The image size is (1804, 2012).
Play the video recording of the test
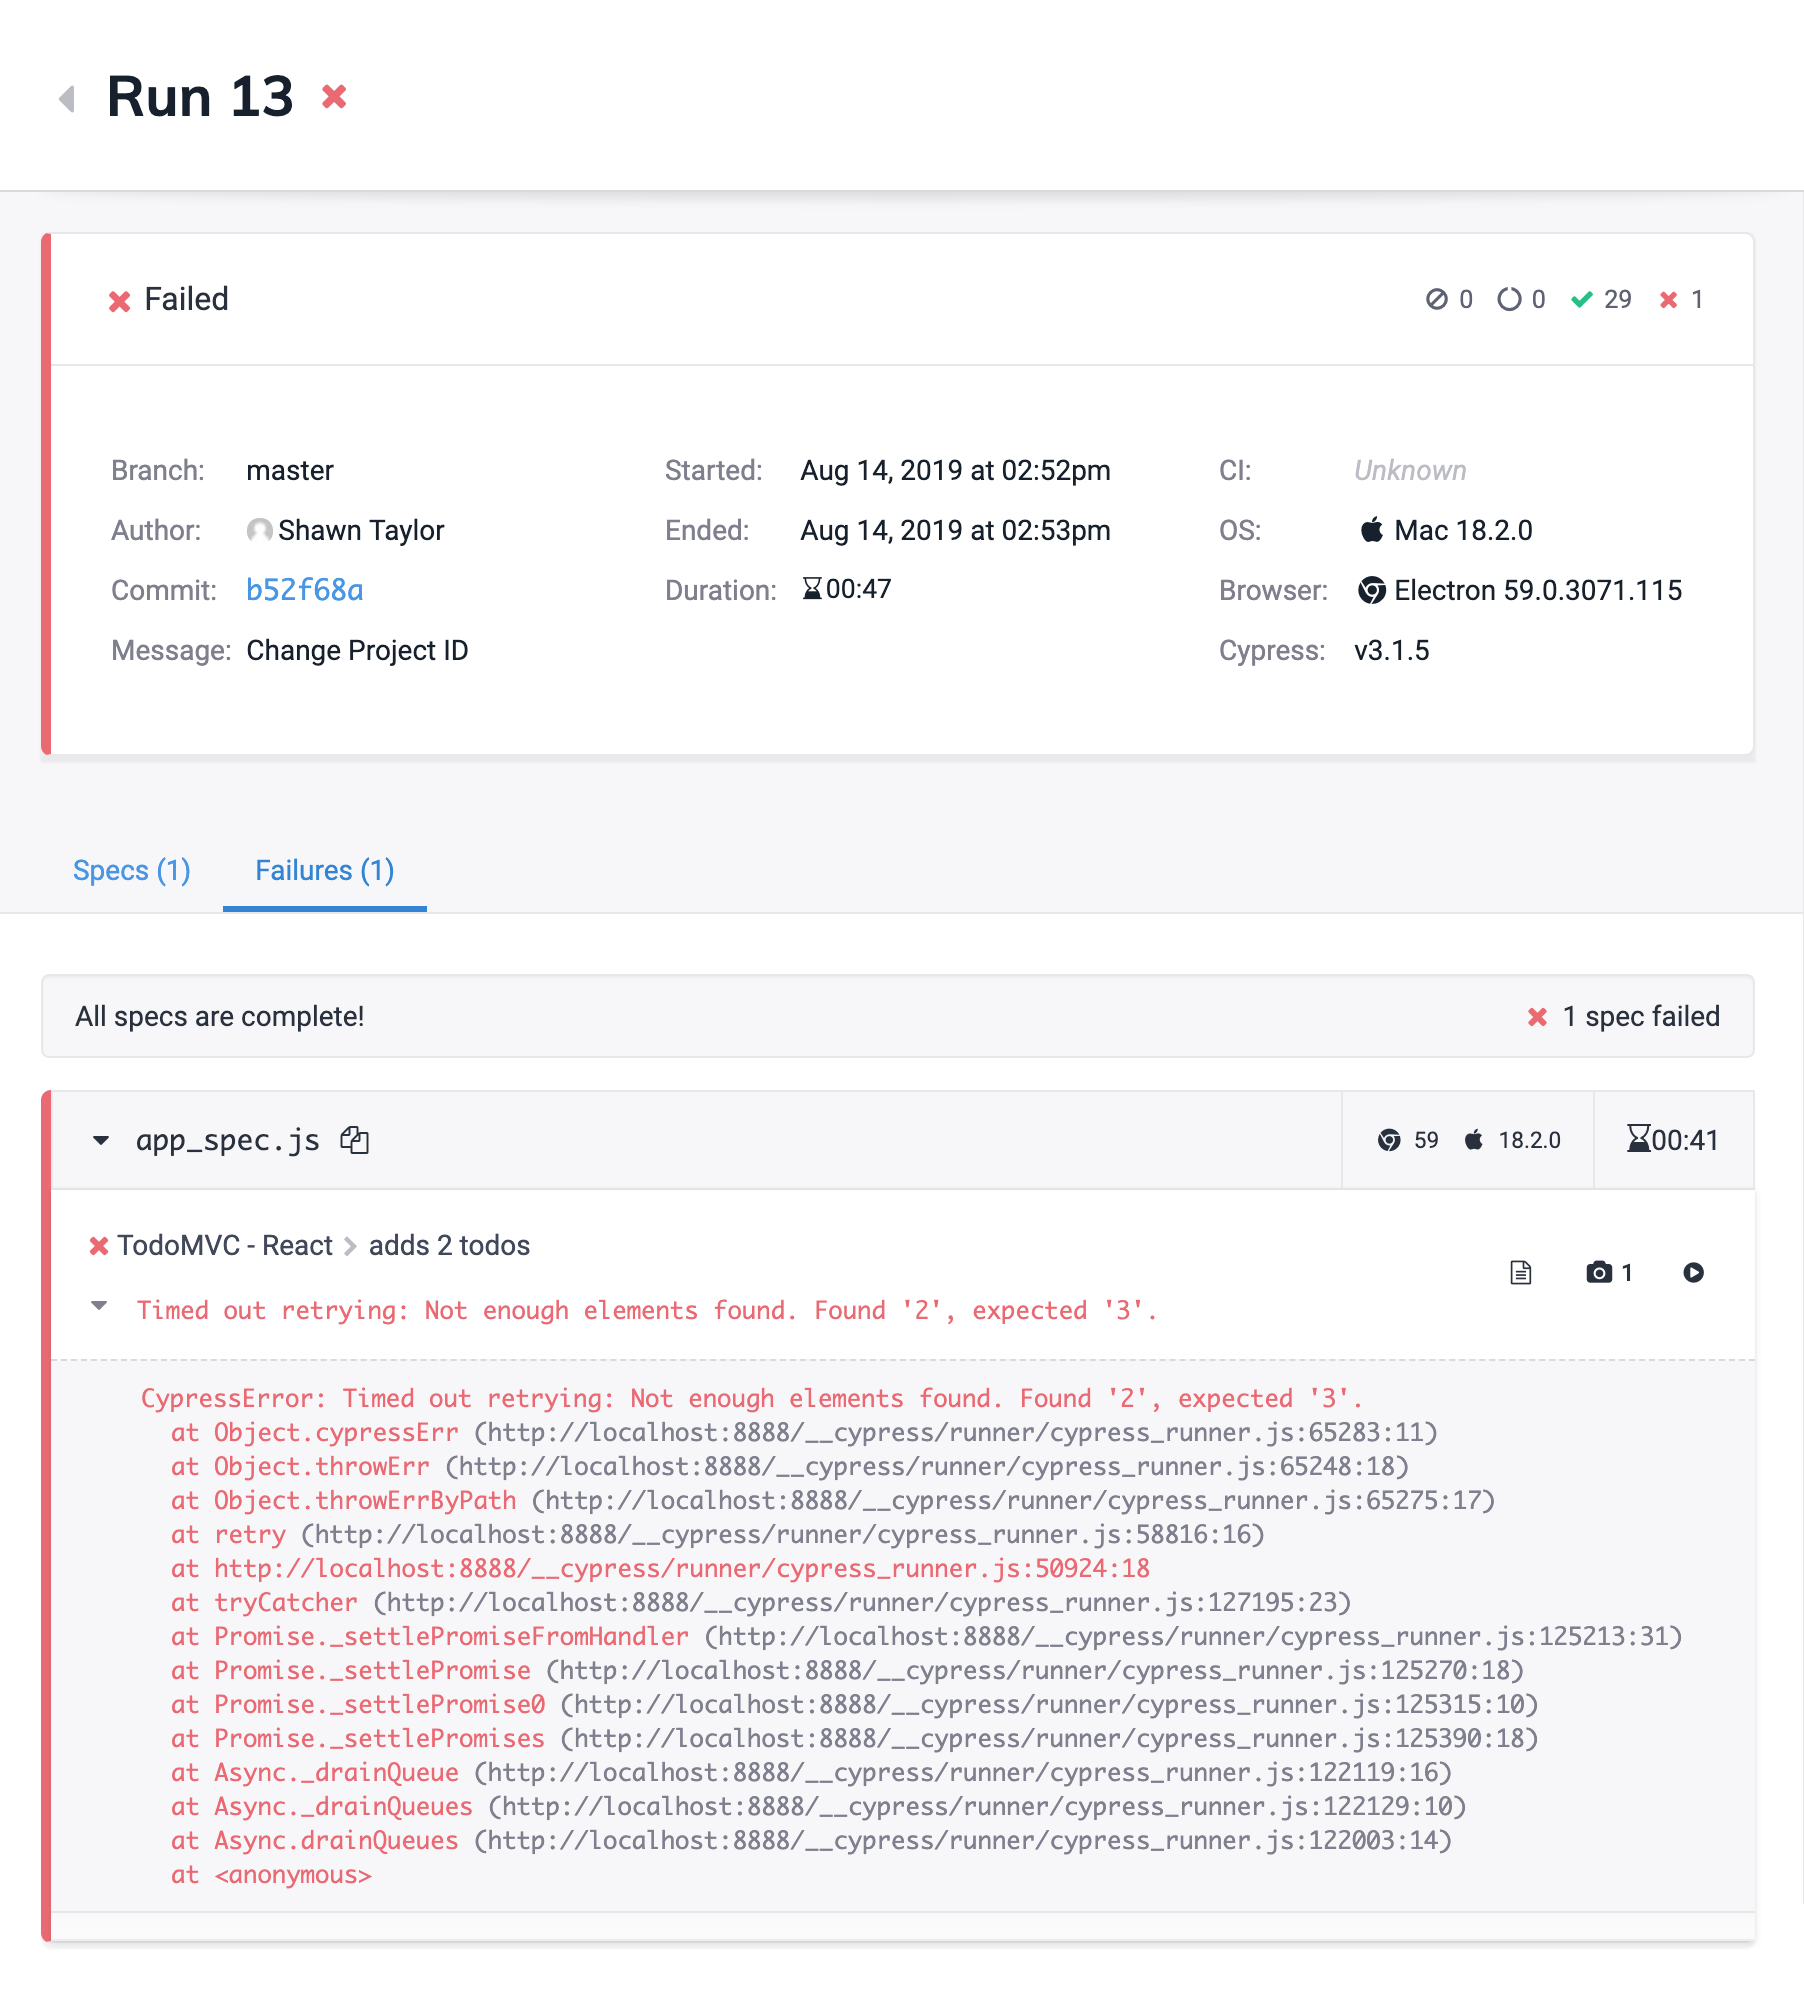point(1692,1272)
